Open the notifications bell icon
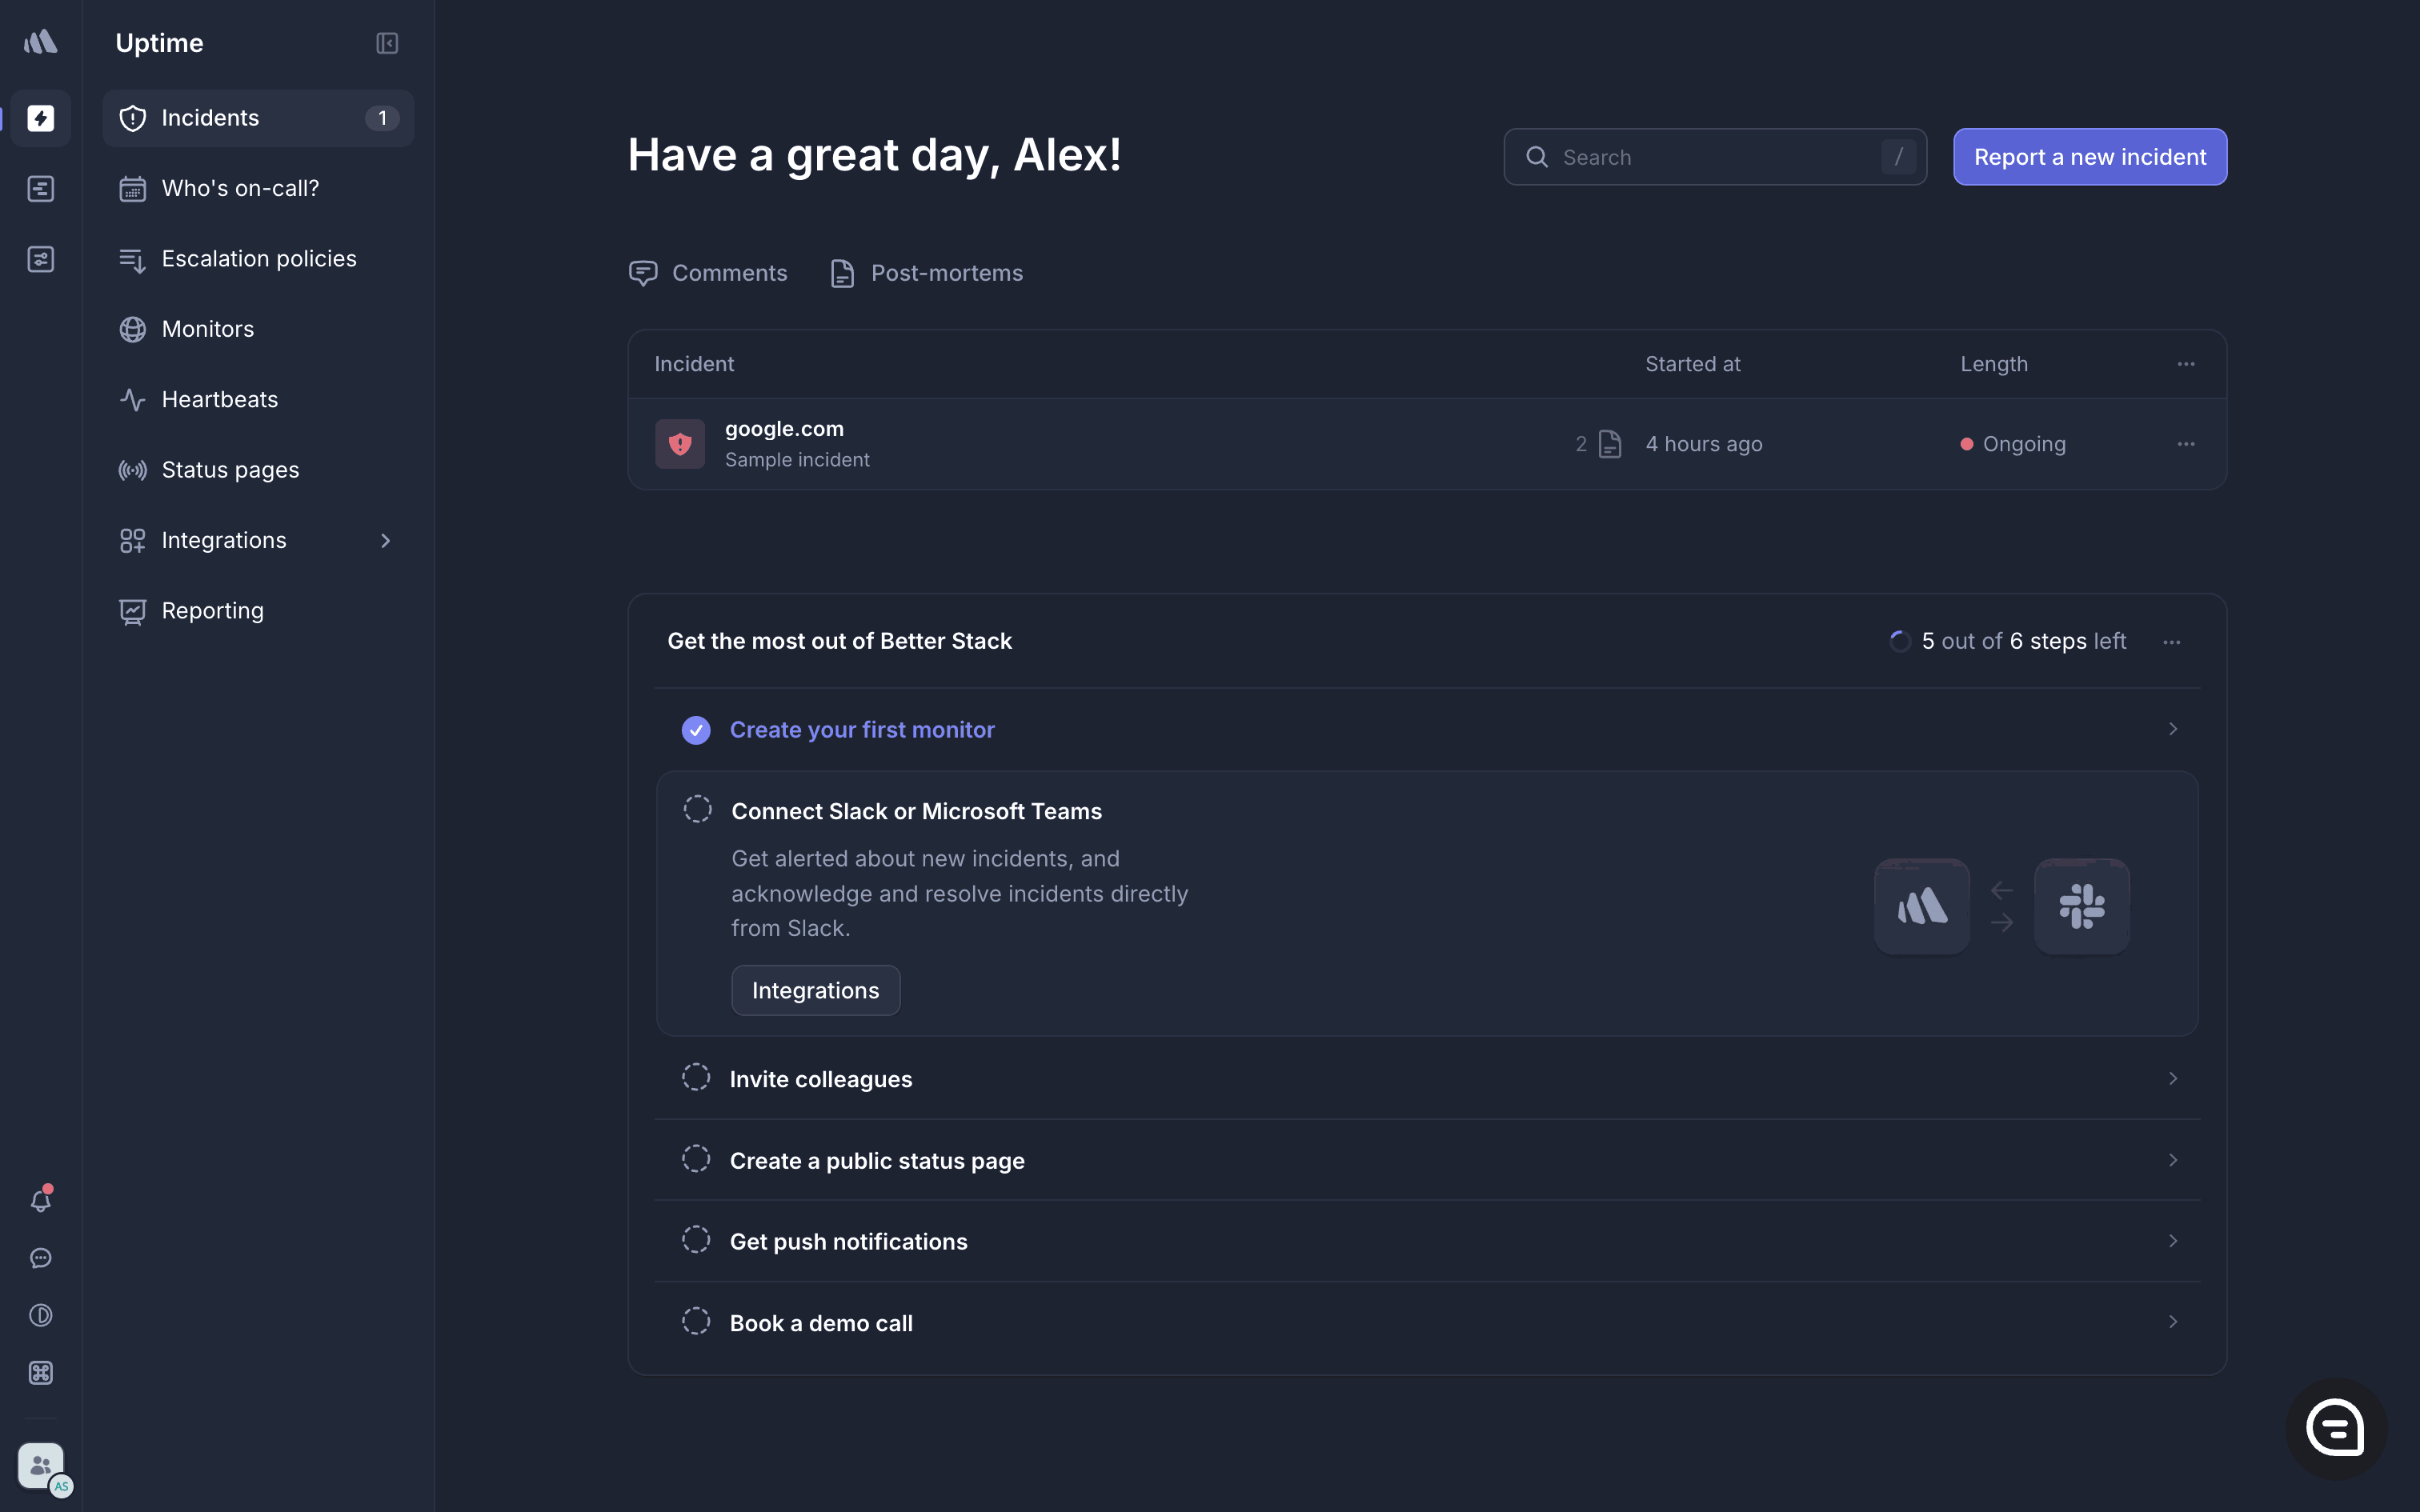Screen dimensions: 2420x1512 point(41,1200)
